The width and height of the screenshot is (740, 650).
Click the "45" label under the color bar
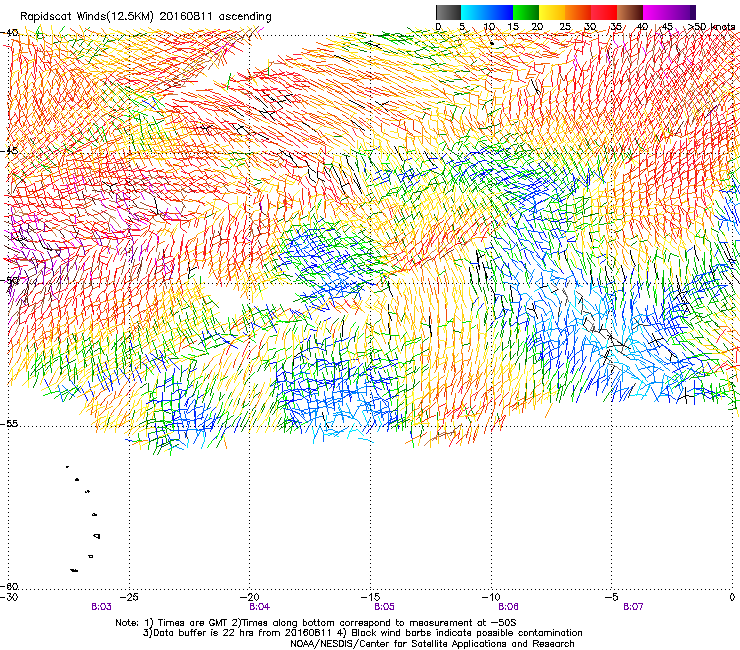coord(666,27)
